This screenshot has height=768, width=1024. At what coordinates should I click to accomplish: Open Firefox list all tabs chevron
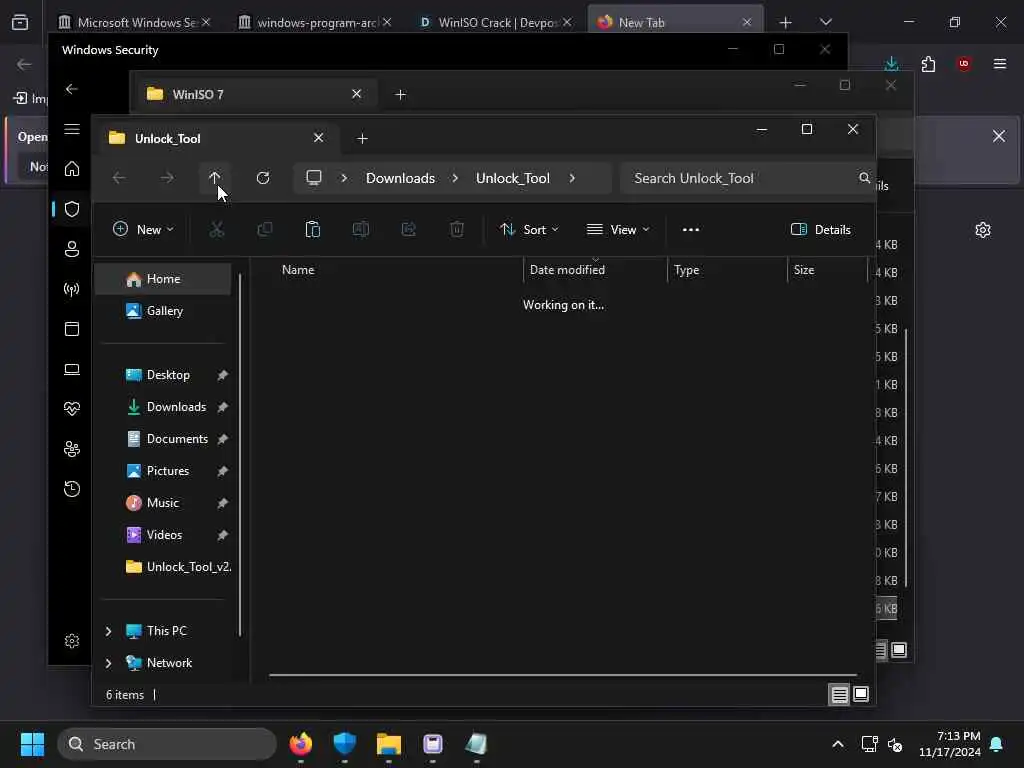(825, 22)
